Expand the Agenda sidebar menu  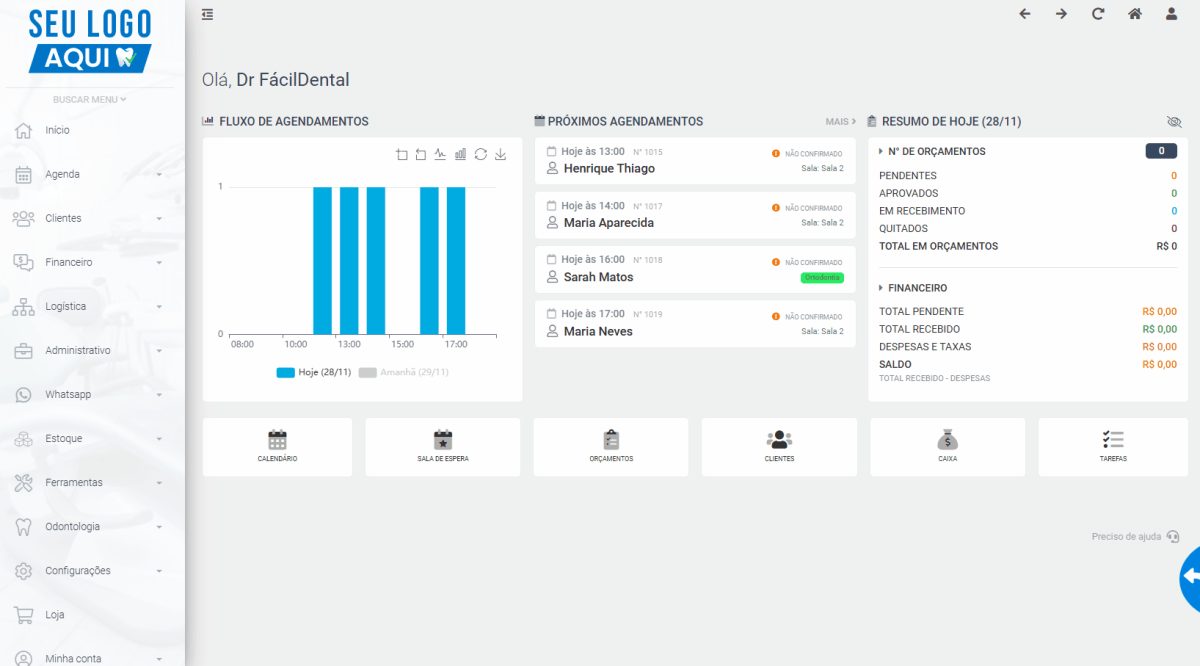point(92,174)
